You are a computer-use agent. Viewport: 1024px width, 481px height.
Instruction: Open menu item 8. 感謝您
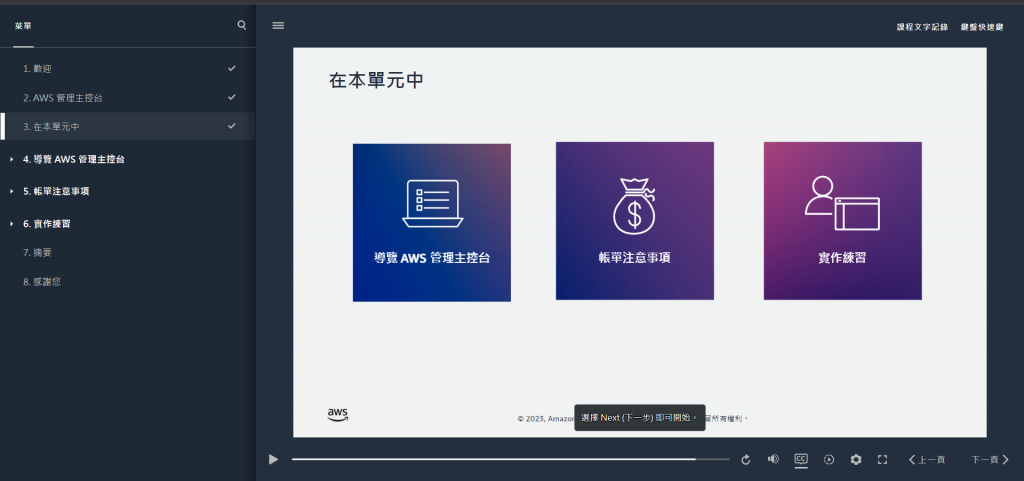[x=127, y=282]
